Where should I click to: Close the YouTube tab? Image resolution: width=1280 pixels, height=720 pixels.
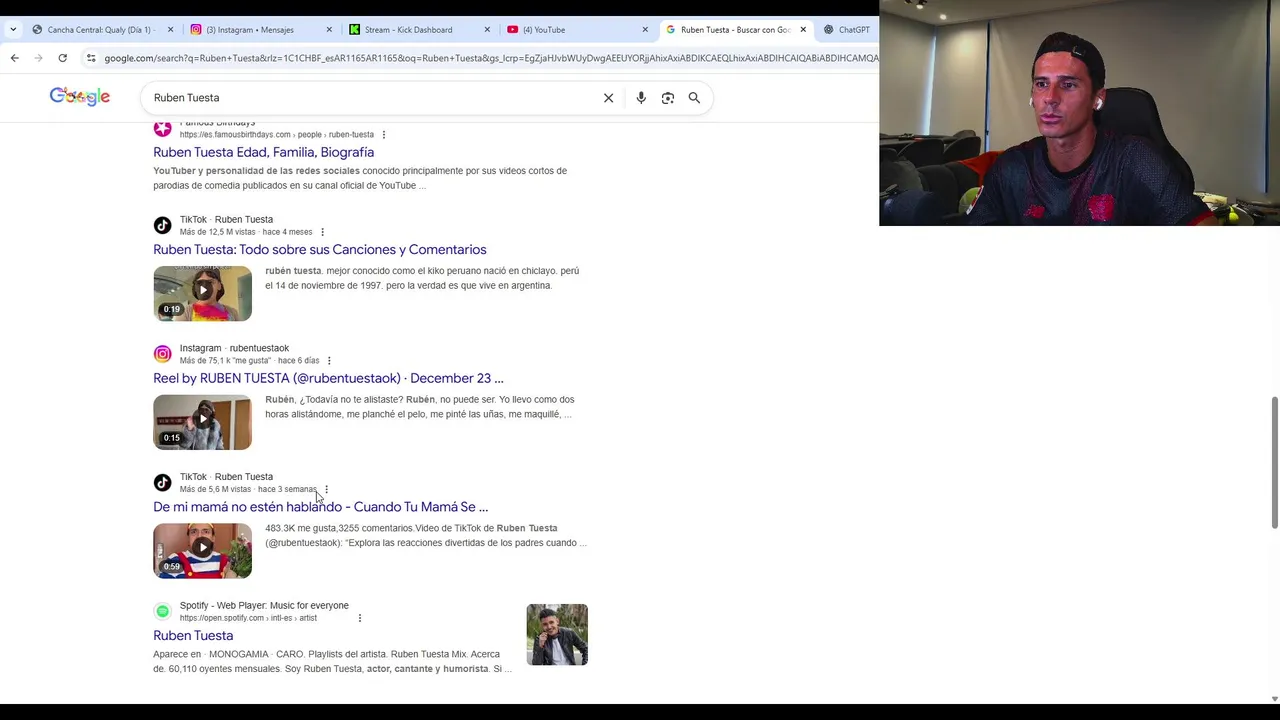pos(645,30)
